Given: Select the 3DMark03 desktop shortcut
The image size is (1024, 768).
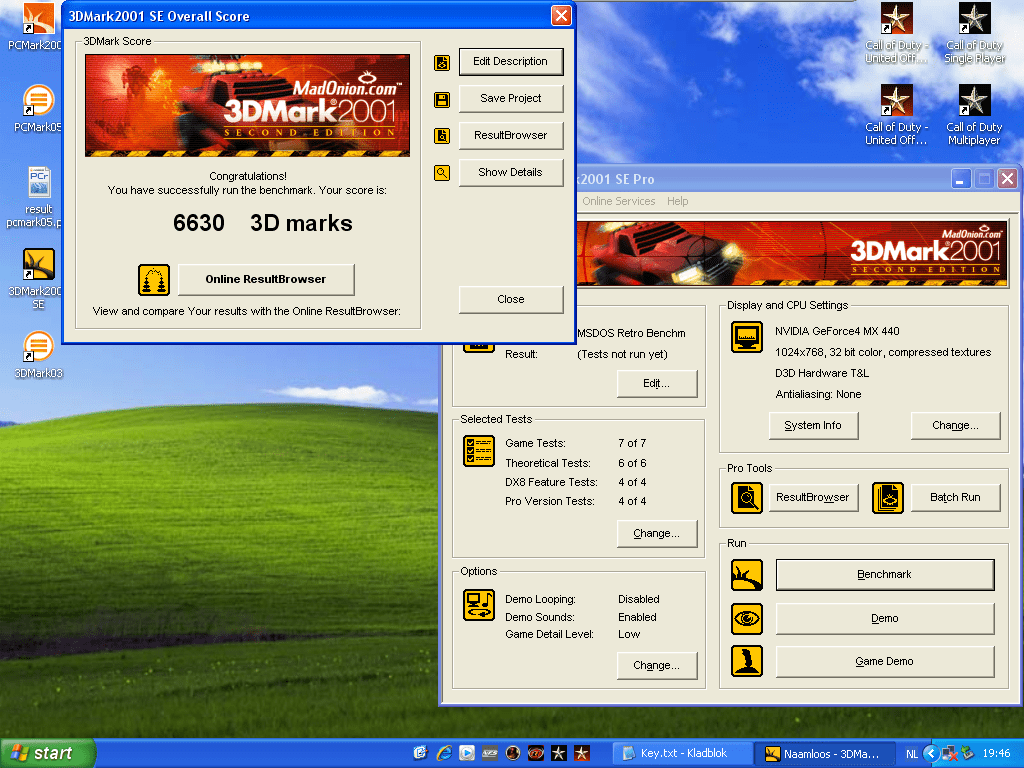Looking at the screenshot, I should (38, 355).
